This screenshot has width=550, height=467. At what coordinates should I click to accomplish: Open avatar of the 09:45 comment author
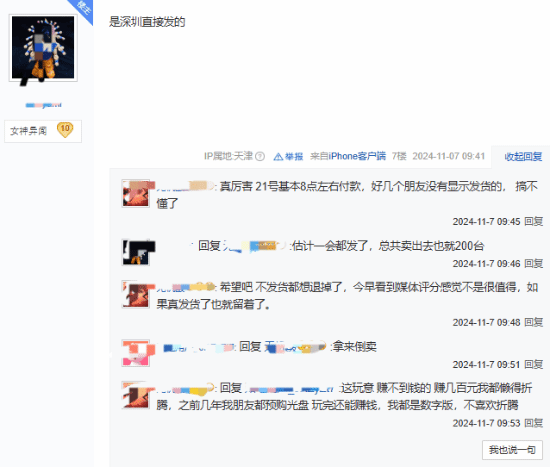(x=136, y=193)
